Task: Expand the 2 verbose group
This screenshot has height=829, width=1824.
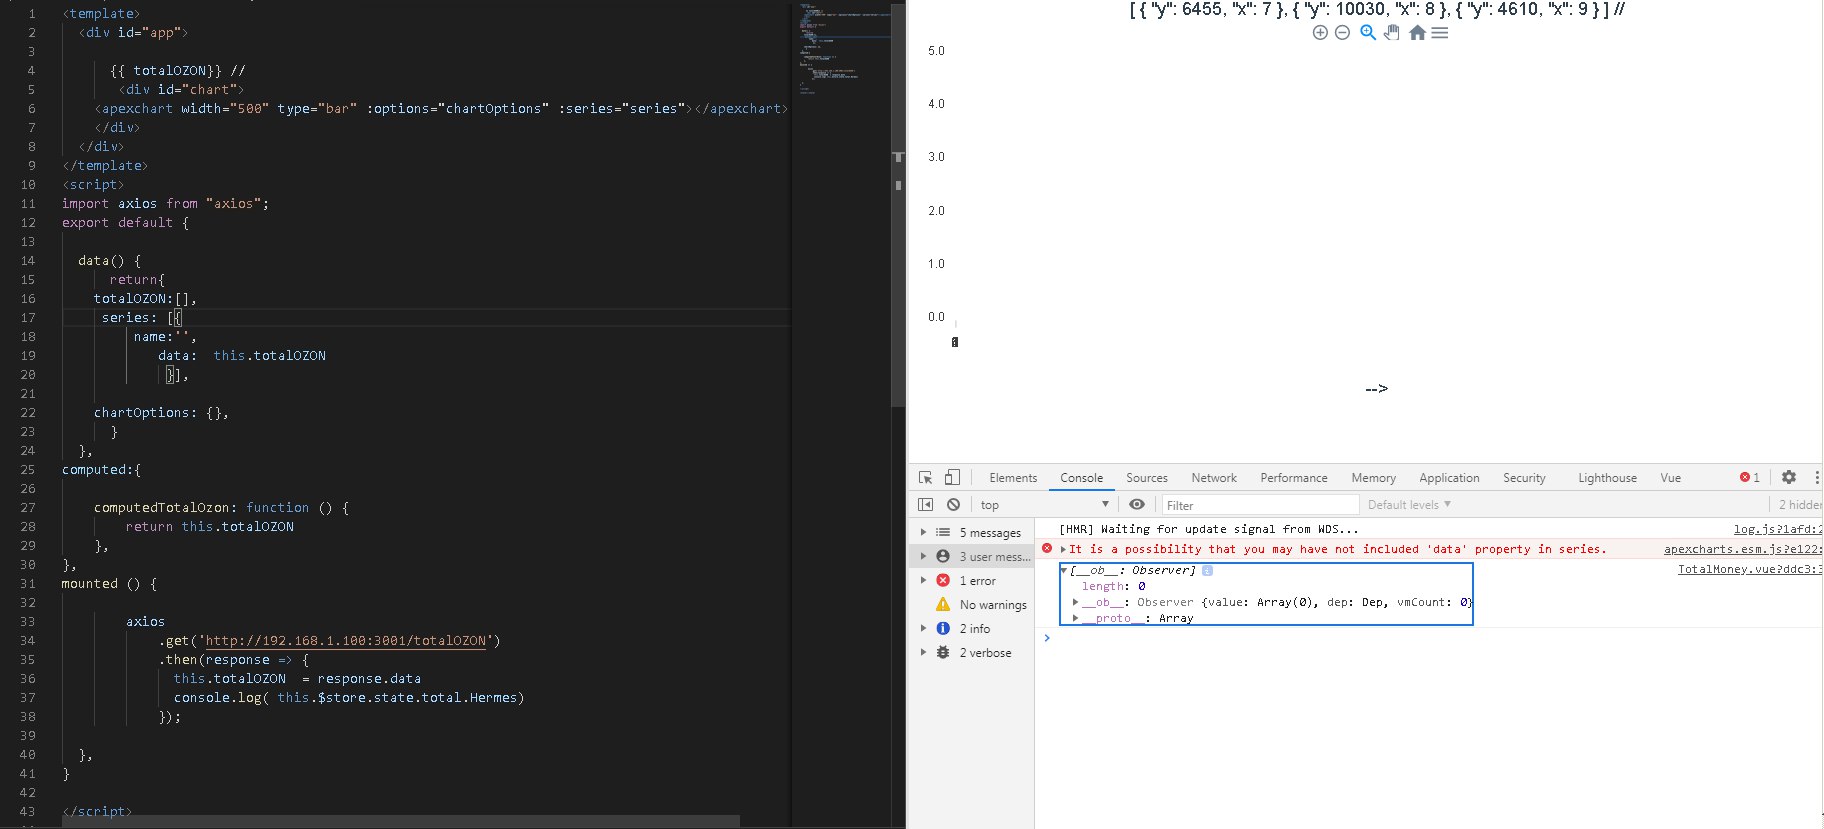Action: (x=923, y=653)
